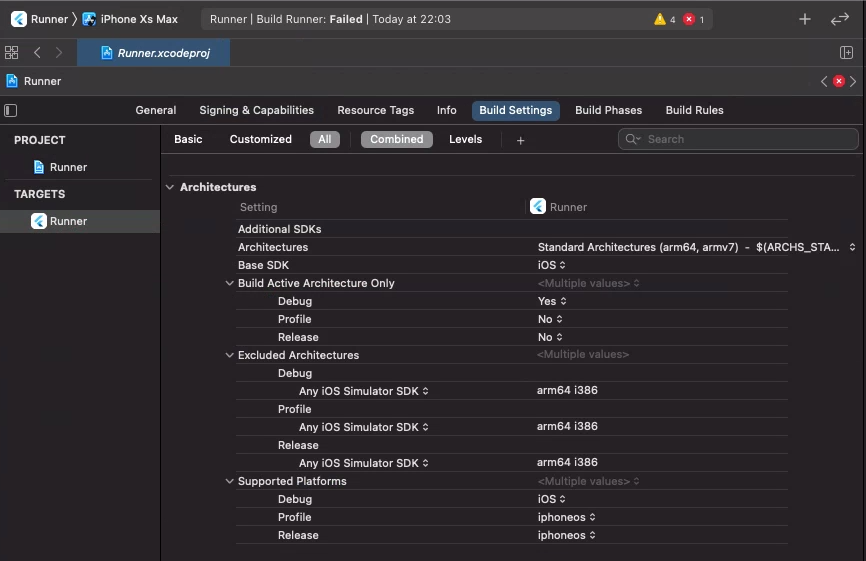
Task: Switch to Levels view
Action: click(465, 139)
